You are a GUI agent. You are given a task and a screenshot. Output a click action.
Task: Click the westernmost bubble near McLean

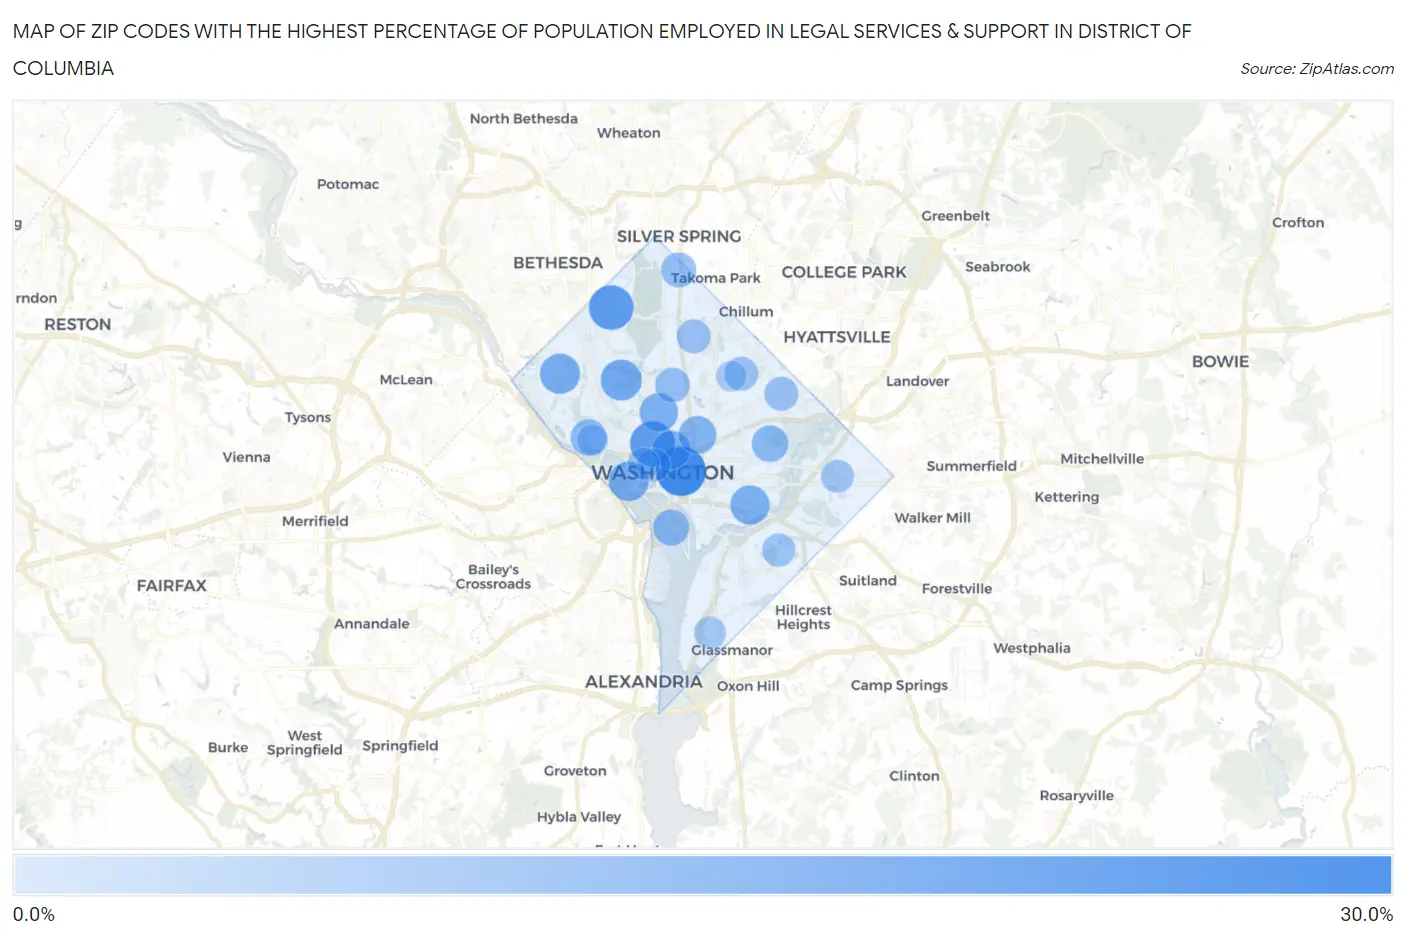click(x=560, y=374)
